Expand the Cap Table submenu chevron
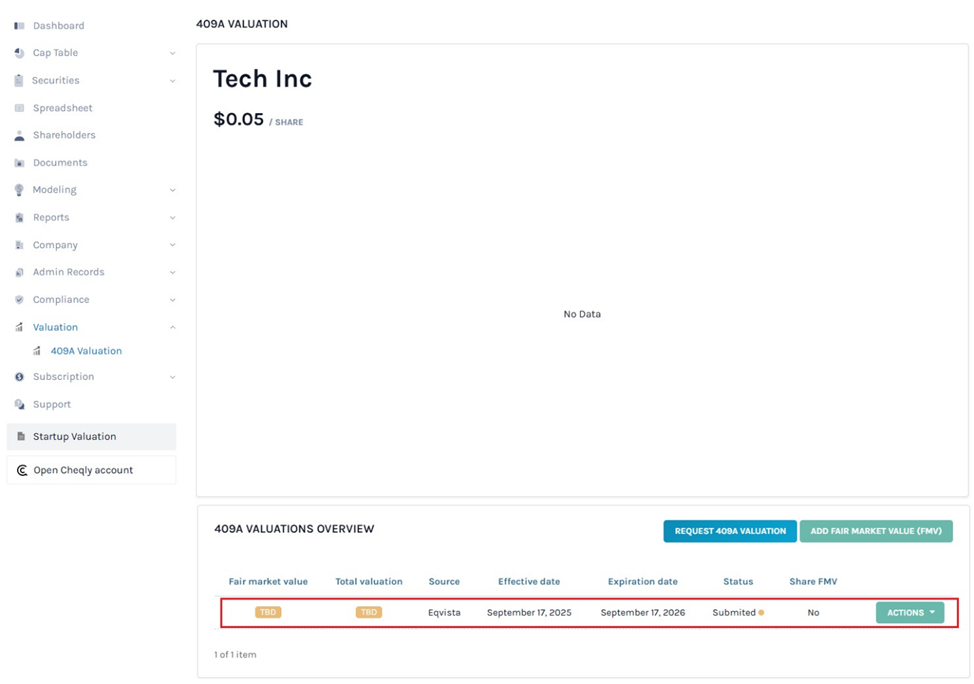Image resolution: width=974 pixels, height=684 pixels. coord(172,54)
